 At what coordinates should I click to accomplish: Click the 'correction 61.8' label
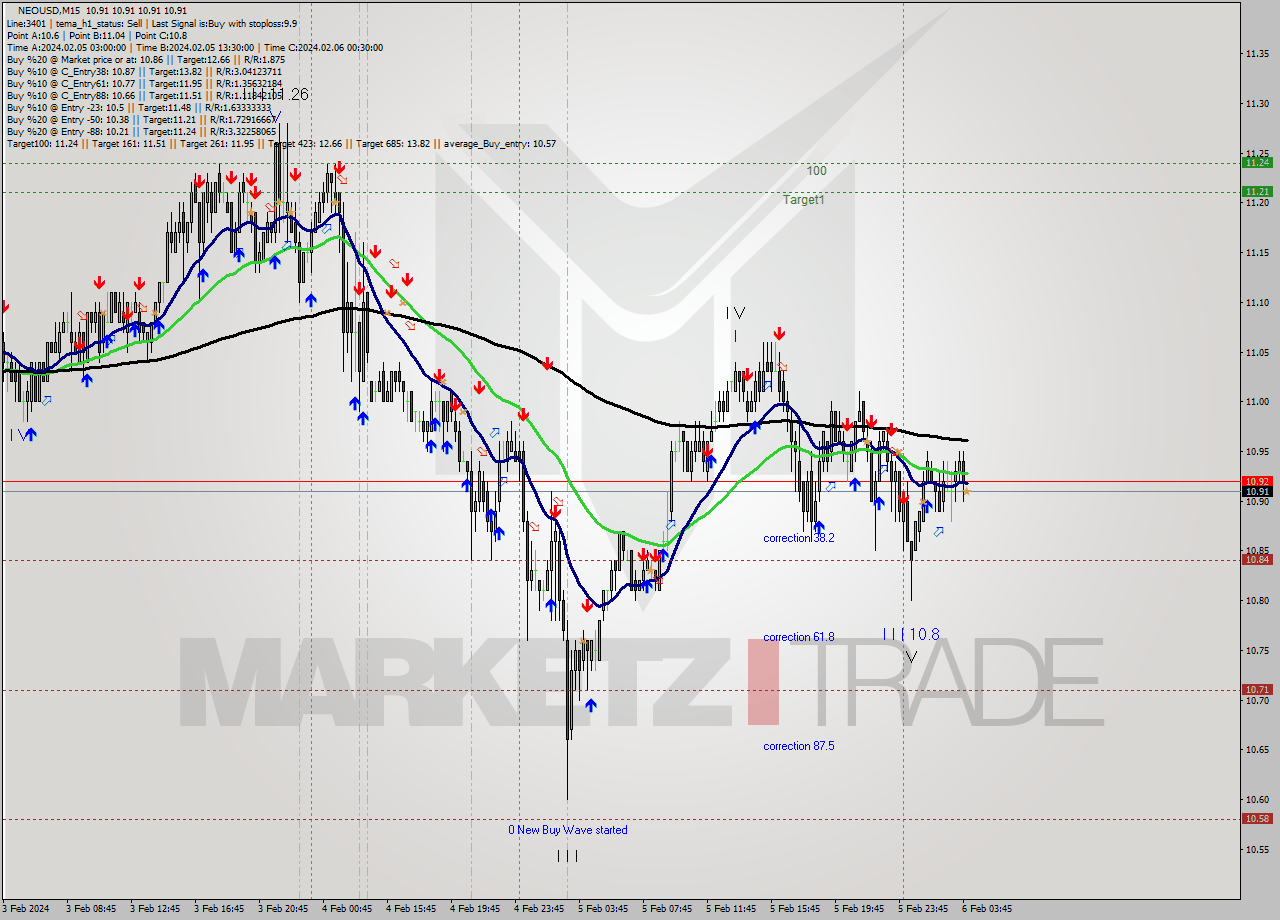click(x=799, y=637)
